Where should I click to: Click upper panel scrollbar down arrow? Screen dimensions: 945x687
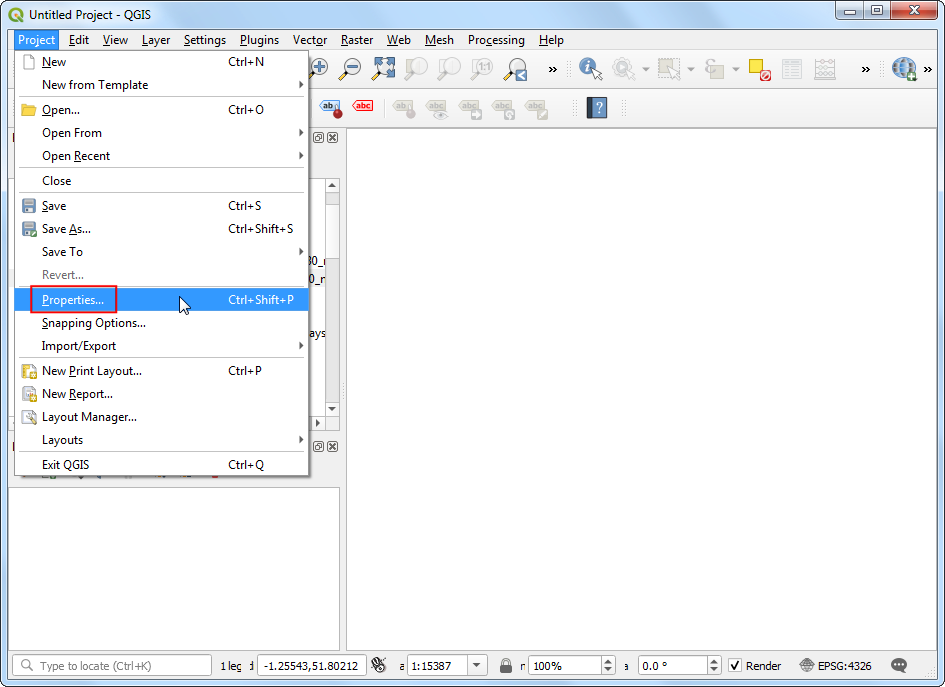(332, 409)
